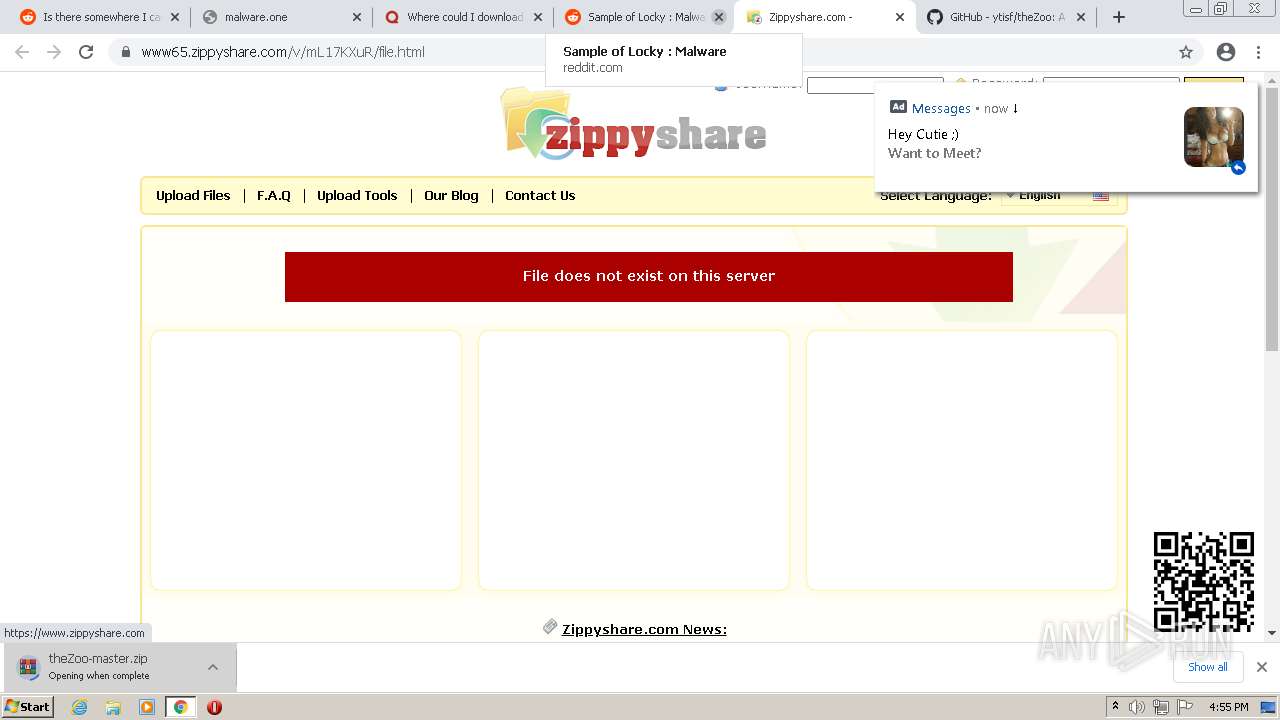Image resolution: width=1280 pixels, height=720 pixels.
Task: Click the QR code image
Action: pyautogui.click(x=1204, y=582)
